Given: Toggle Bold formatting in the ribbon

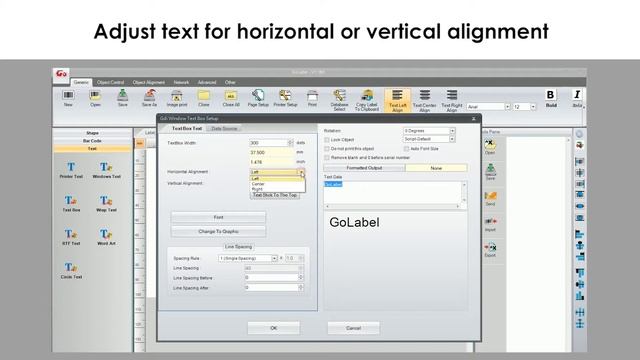Looking at the screenshot, I should pos(551,98).
